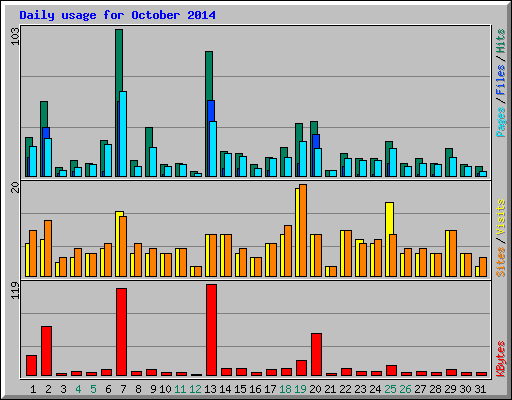This screenshot has width=512, height=400.
Task: Click the title "Daily usage for October 2014"
Action: click(x=117, y=15)
